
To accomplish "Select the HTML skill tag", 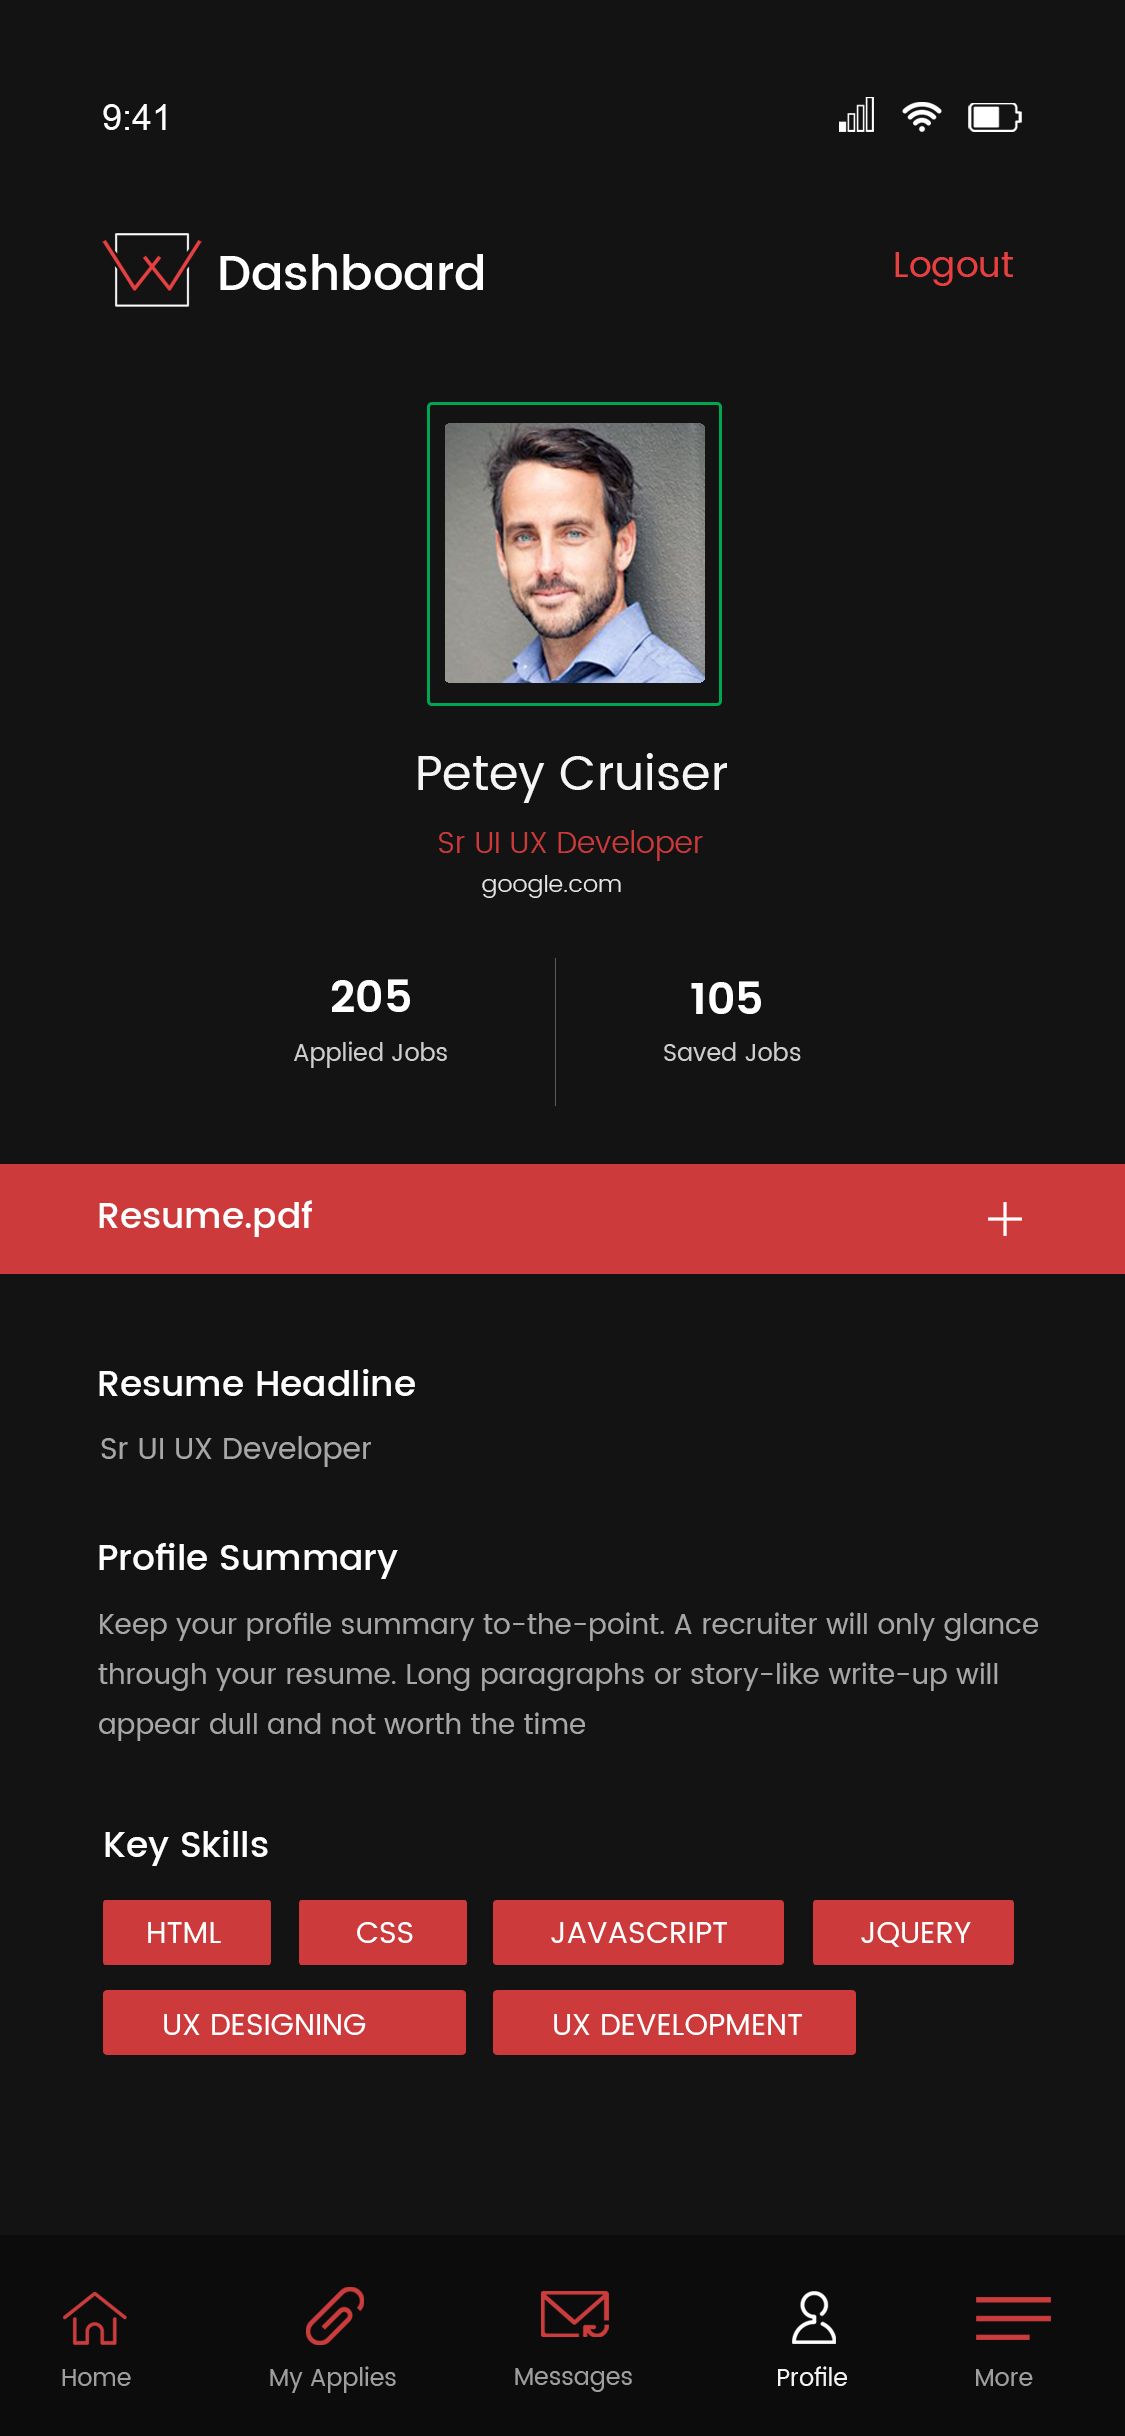I will [x=186, y=1932].
